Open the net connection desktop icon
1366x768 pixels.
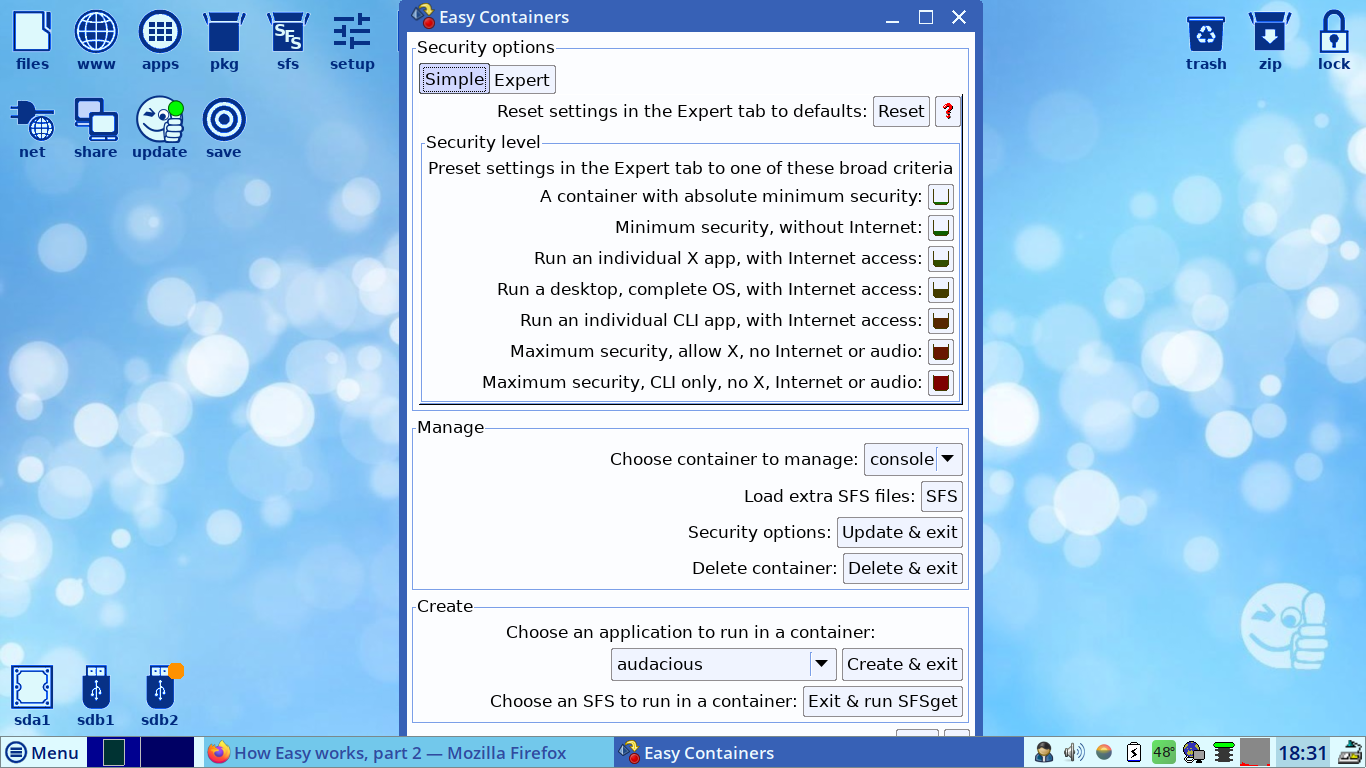pos(32,128)
